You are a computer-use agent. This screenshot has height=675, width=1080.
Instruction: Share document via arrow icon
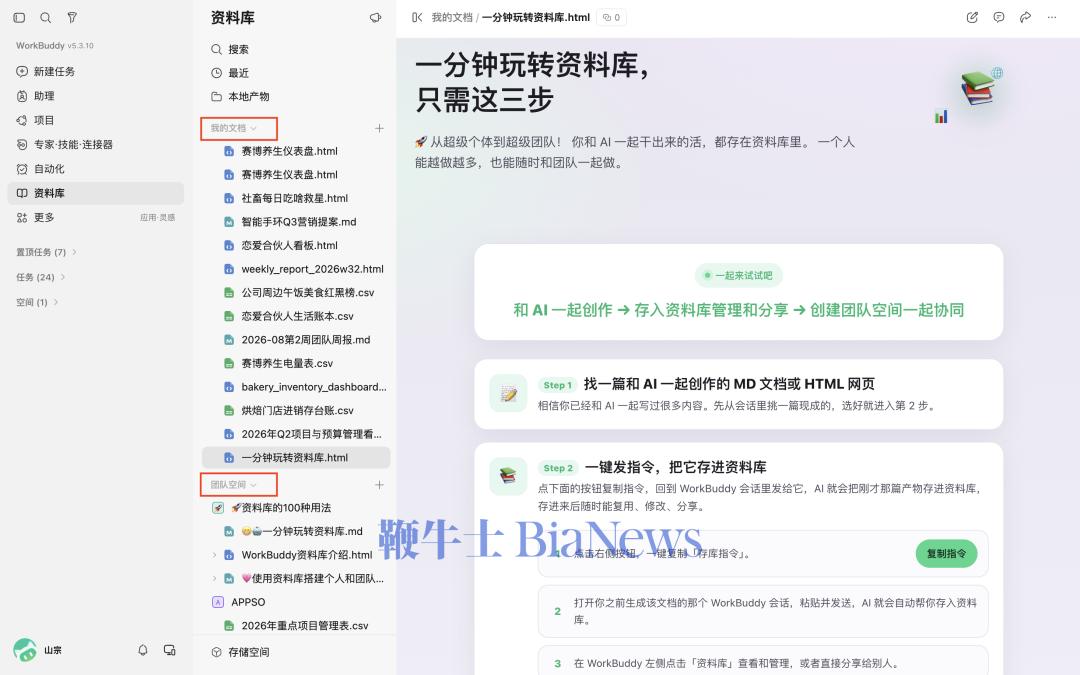pyautogui.click(x=1025, y=18)
